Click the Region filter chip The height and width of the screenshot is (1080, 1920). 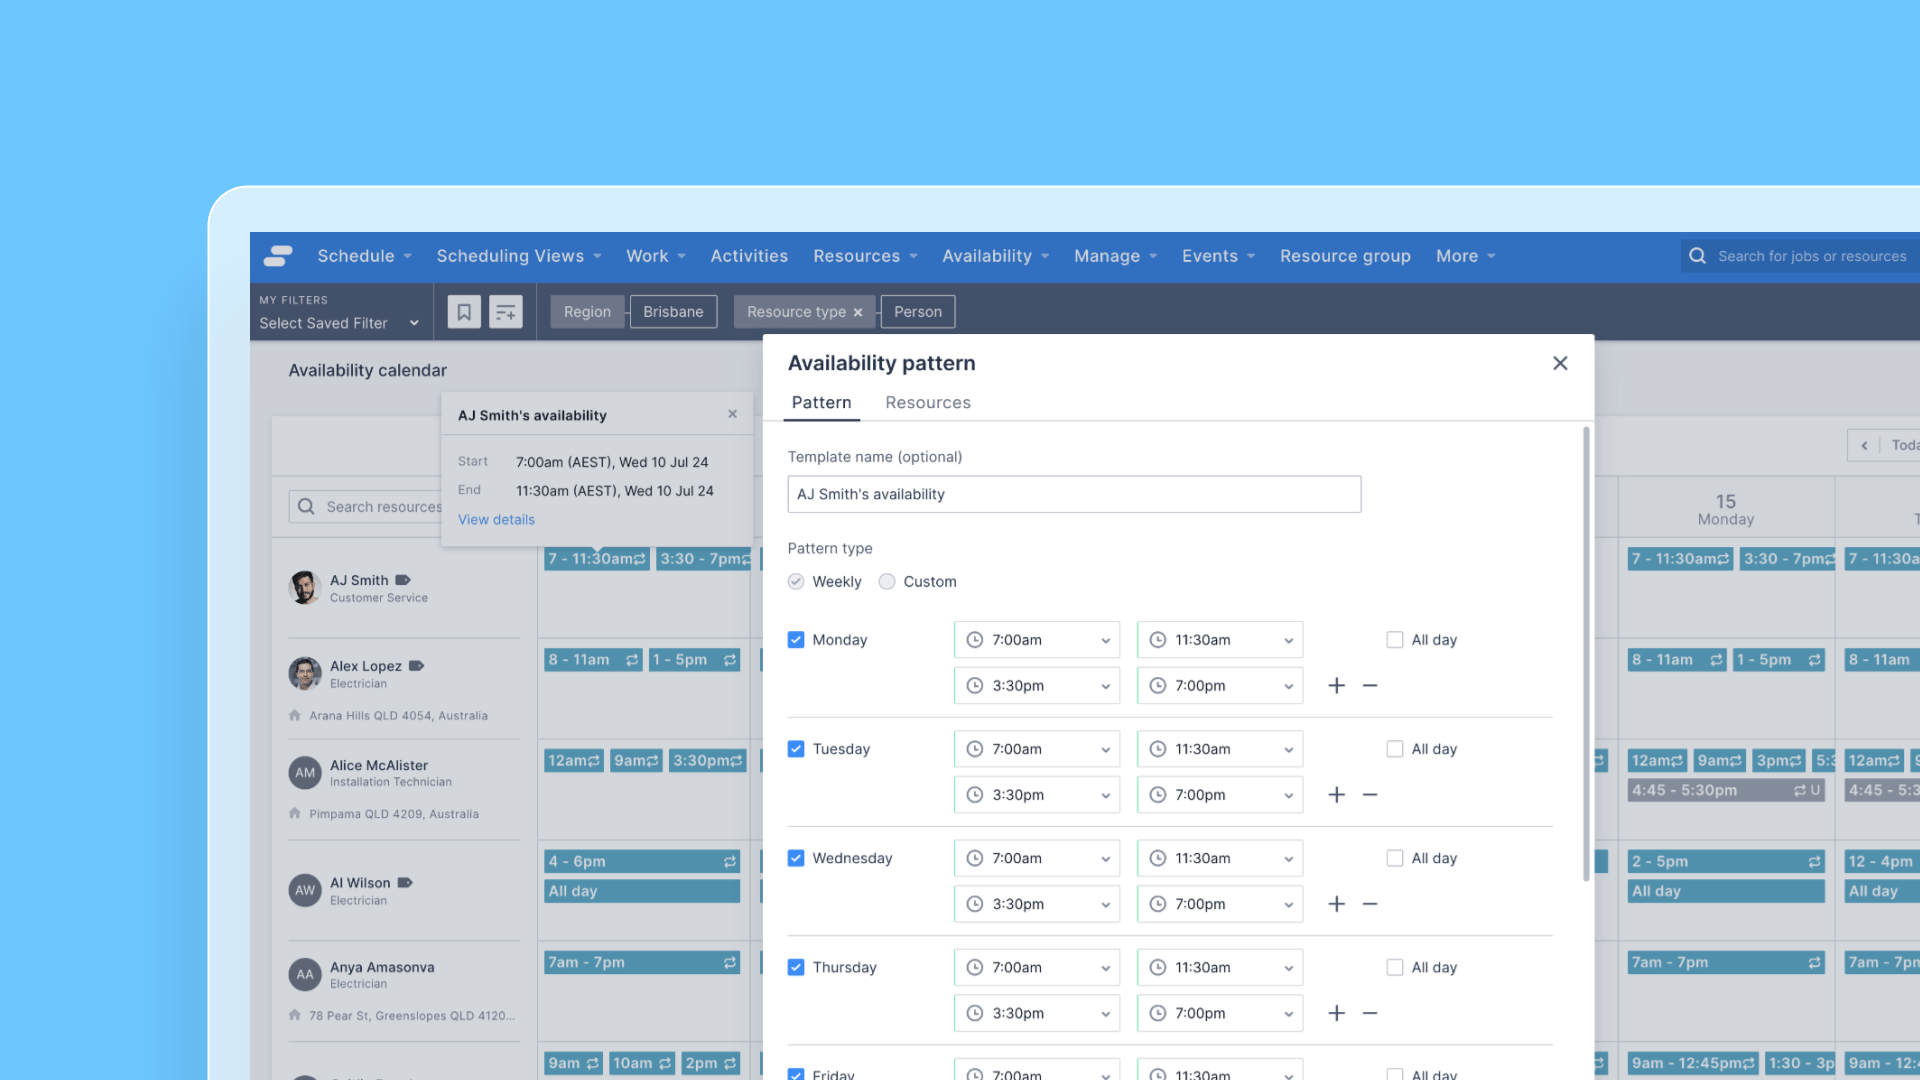[587, 312]
